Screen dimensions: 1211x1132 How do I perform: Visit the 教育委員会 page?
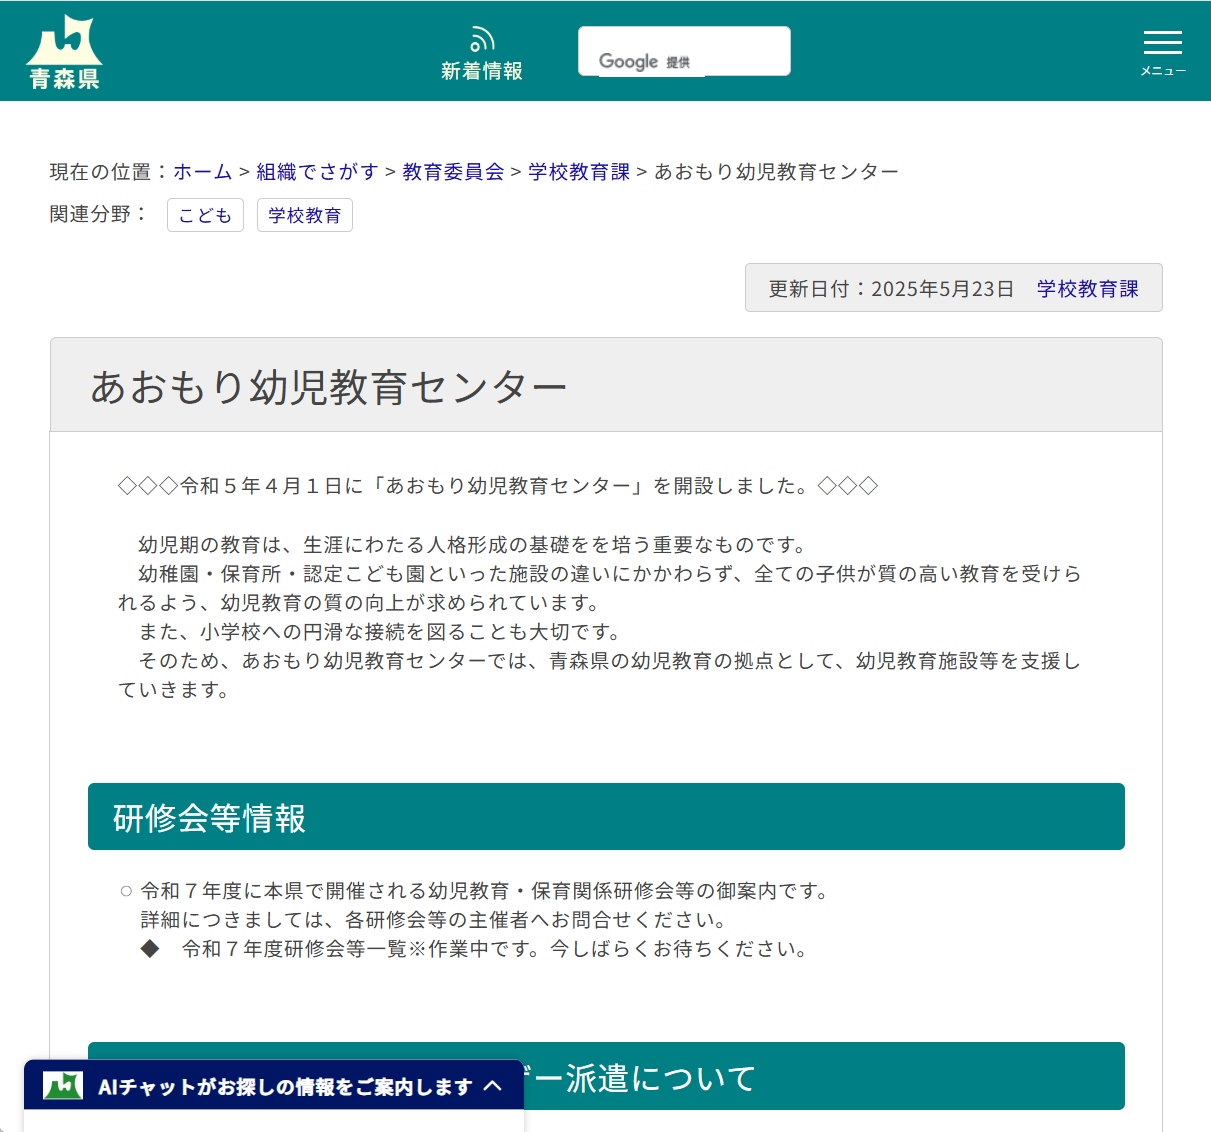point(452,171)
